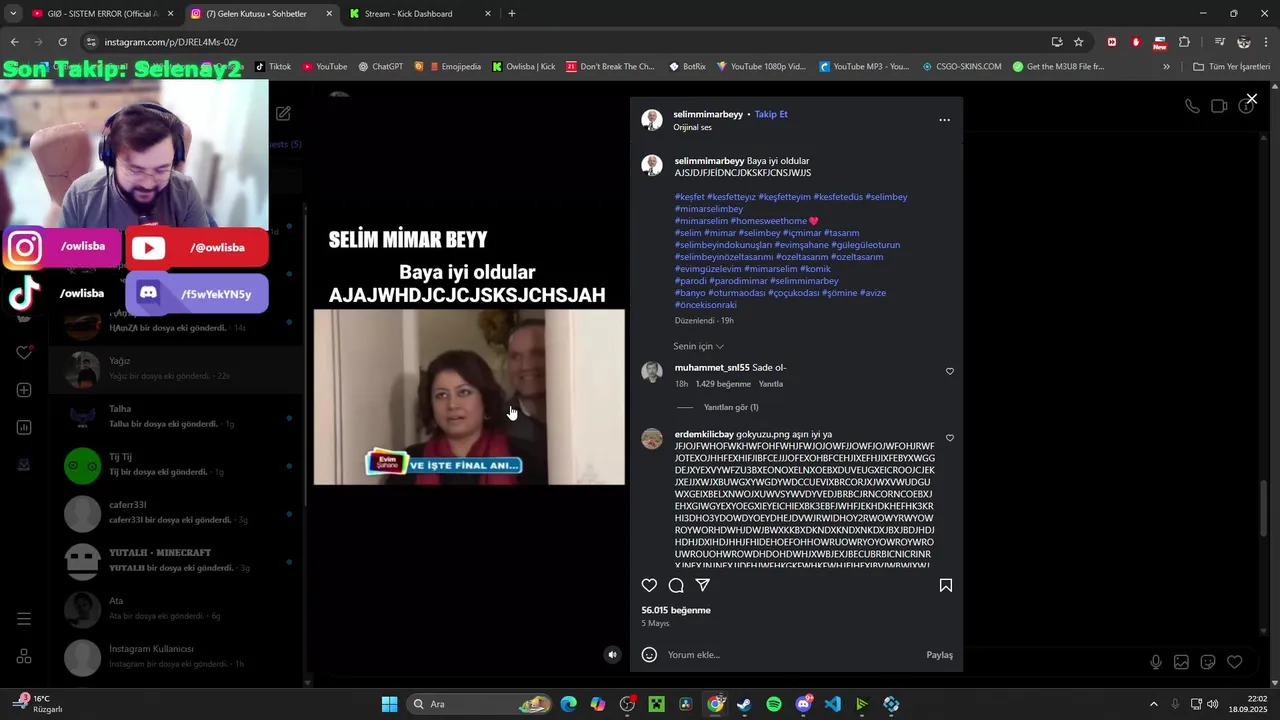The width and height of the screenshot is (1280, 720).
Task: Reload the current page
Action: pyautogui.click(x=63, y=42)
